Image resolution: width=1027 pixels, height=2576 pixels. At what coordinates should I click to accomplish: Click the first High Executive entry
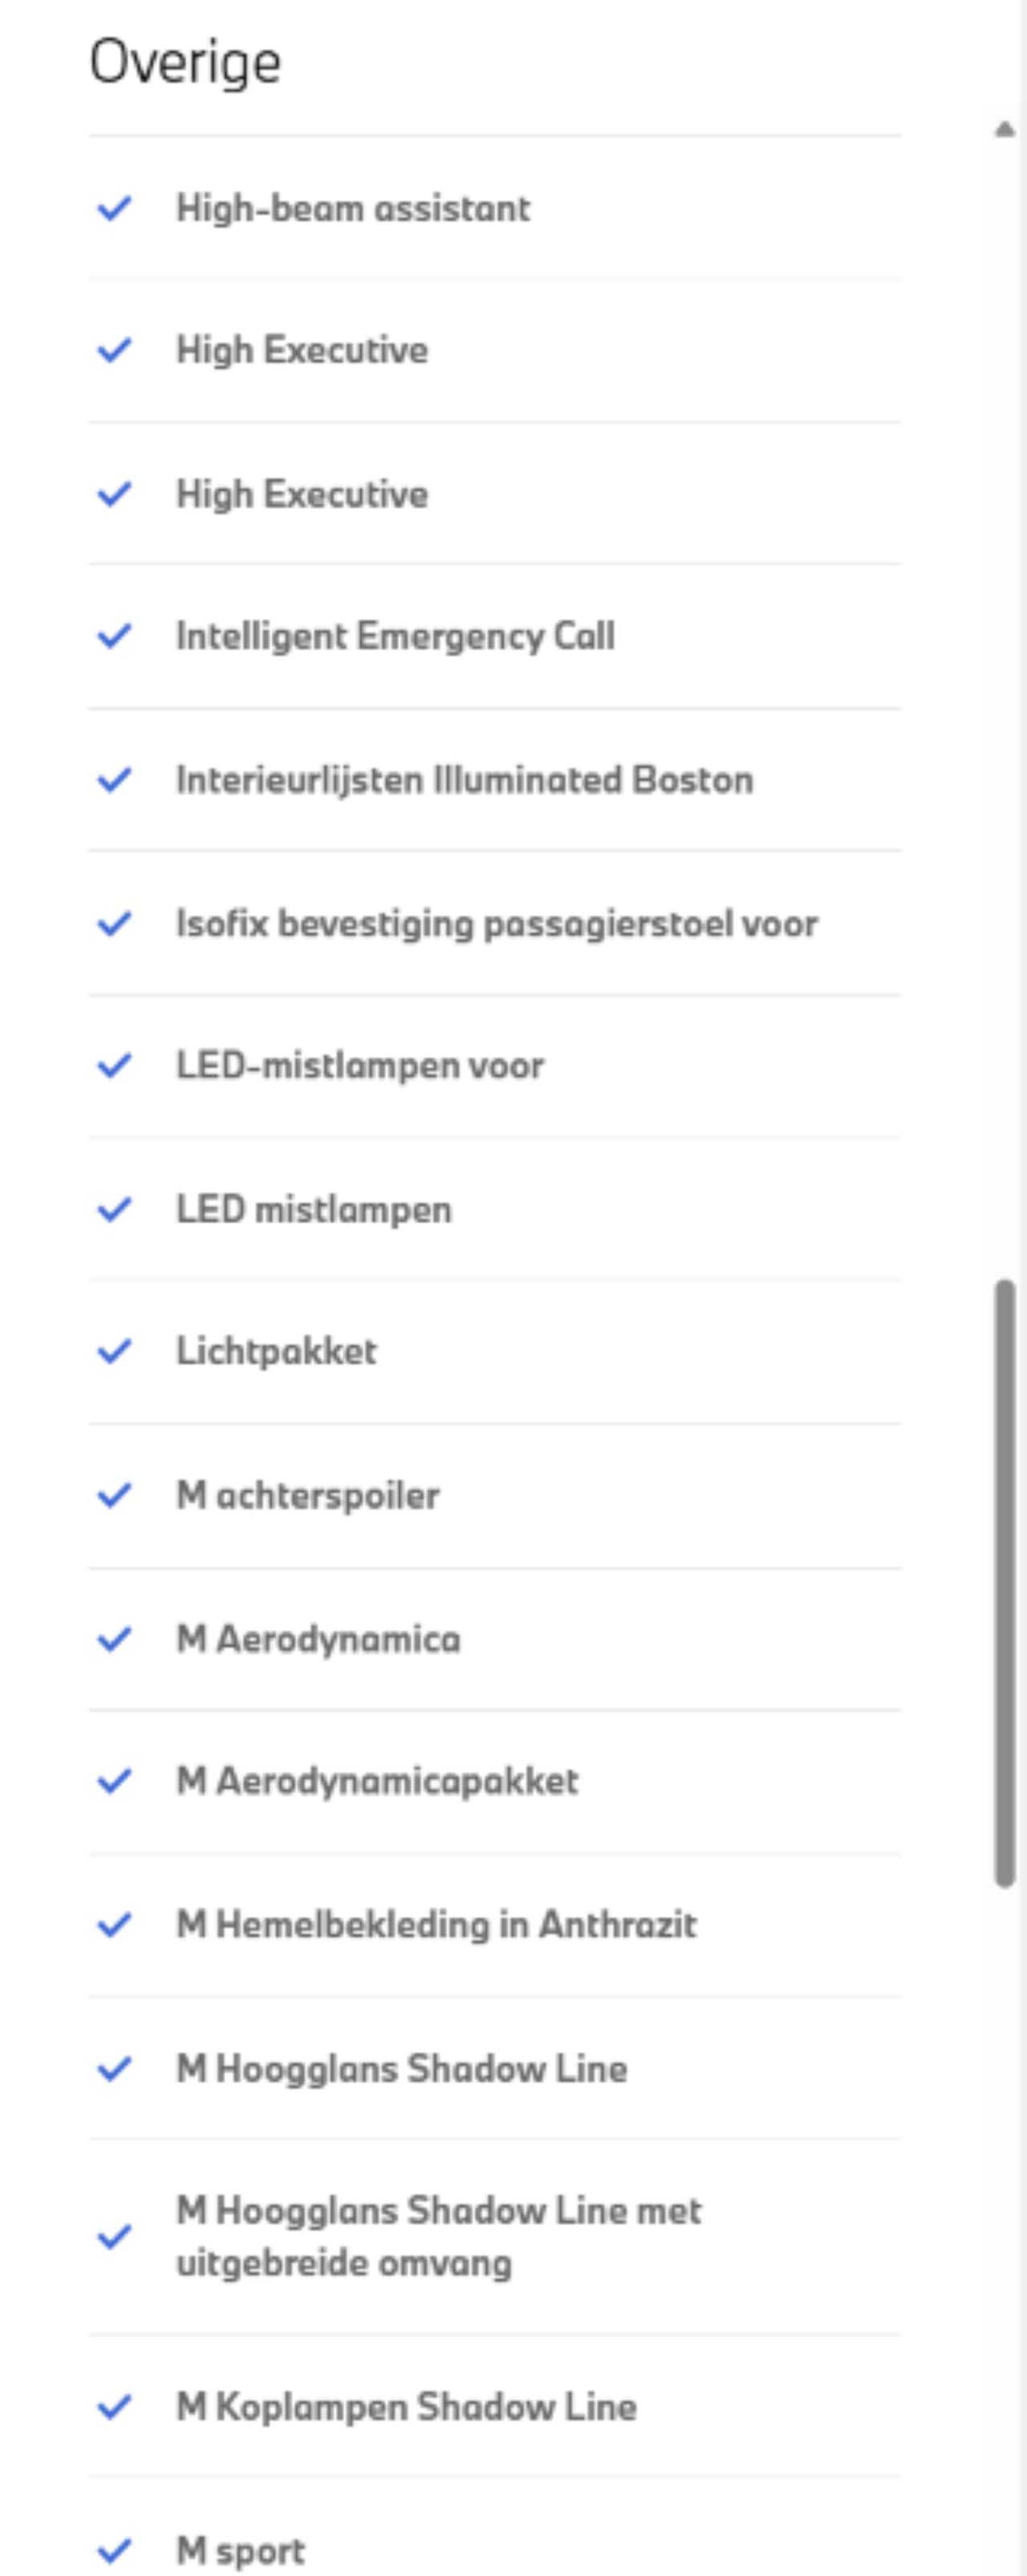(x=302, y=350)
